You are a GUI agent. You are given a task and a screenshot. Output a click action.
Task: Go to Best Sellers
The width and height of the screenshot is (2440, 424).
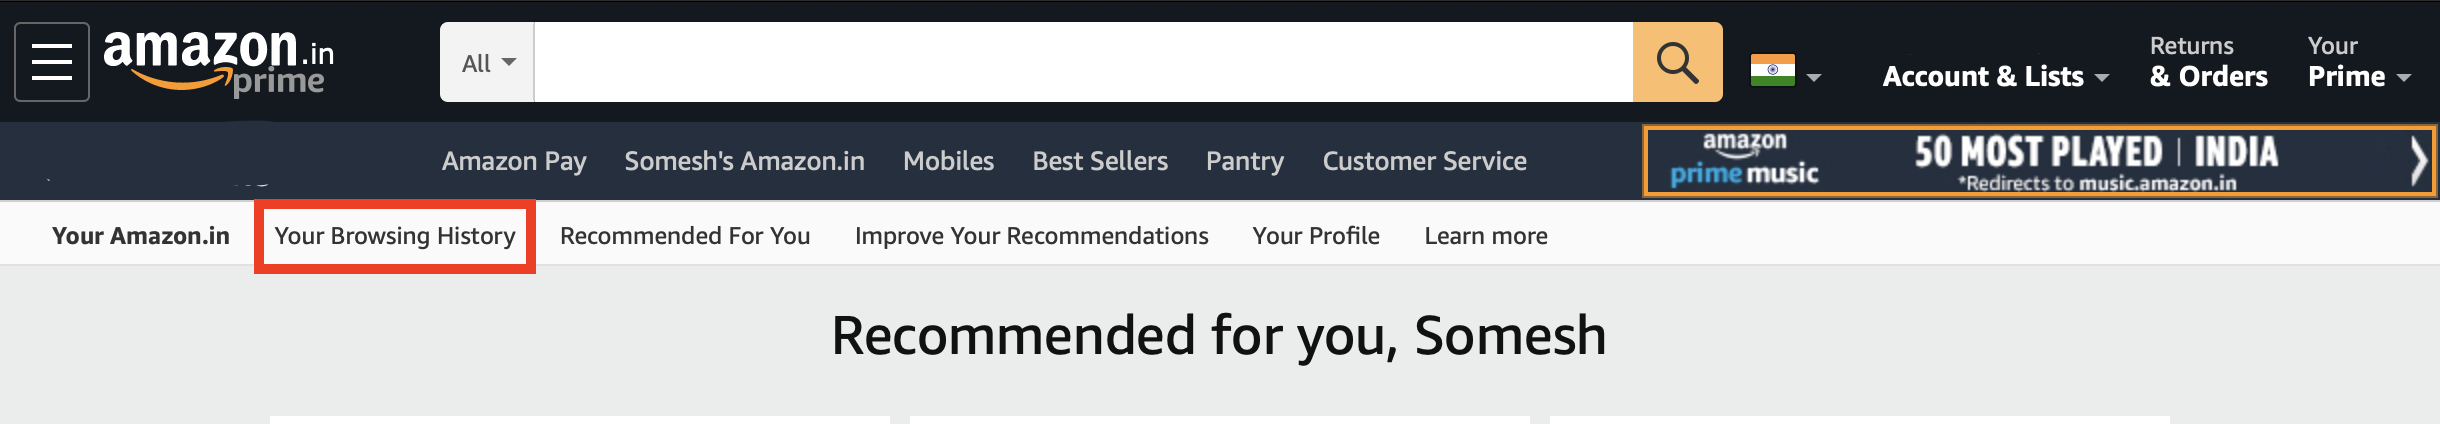1100,161
